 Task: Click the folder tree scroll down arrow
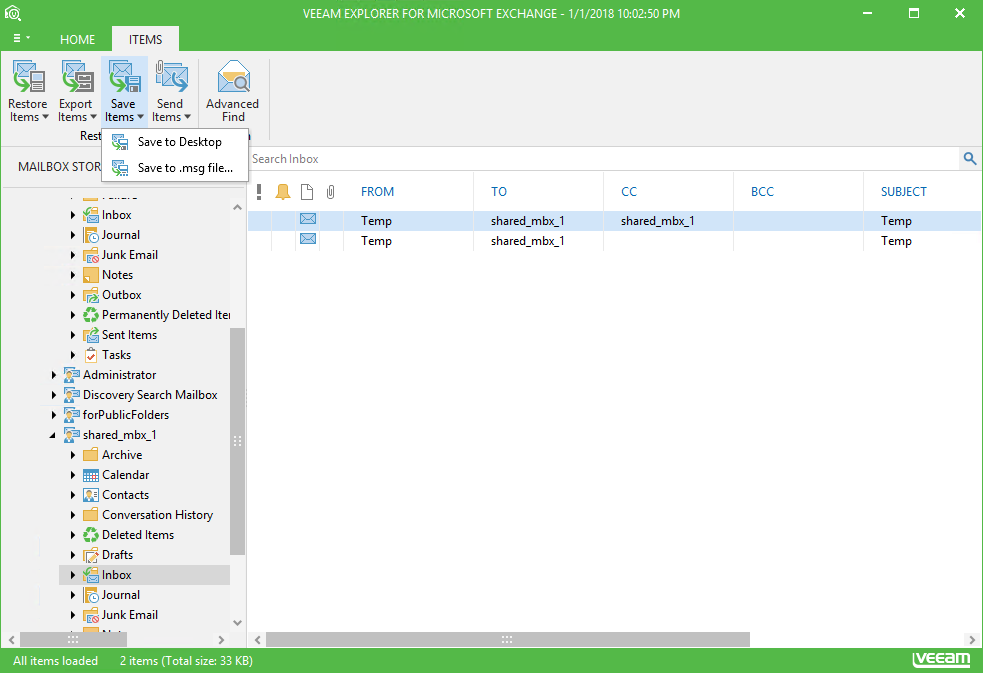pyautogui.click(x=237, y=623)
